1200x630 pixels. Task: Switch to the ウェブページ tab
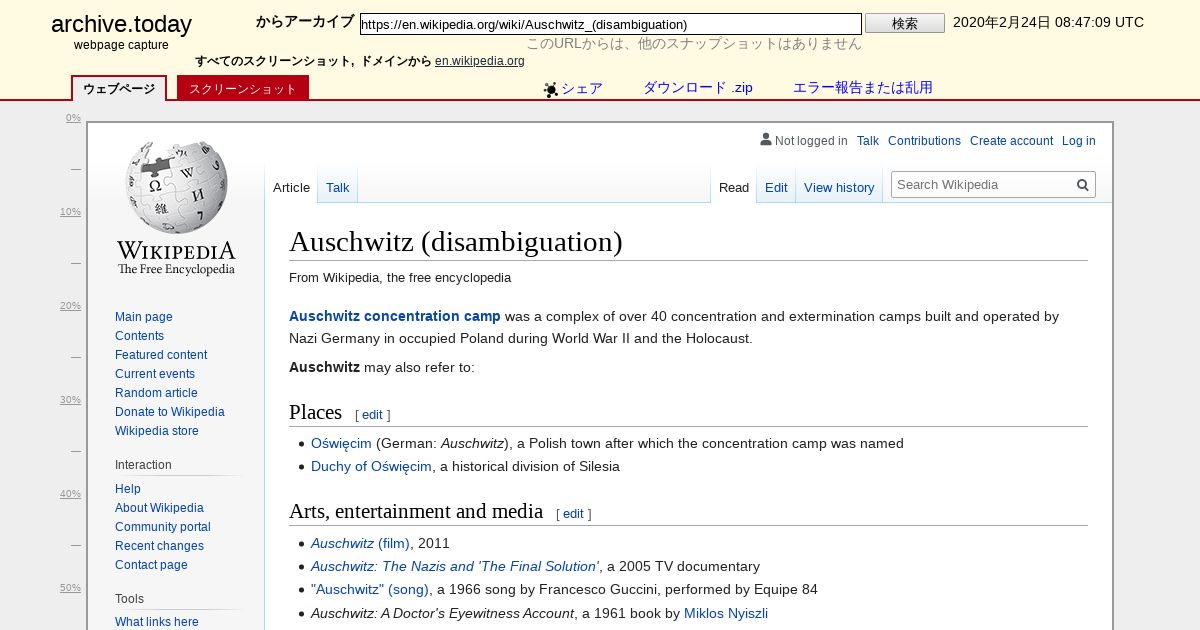[119, 89]
